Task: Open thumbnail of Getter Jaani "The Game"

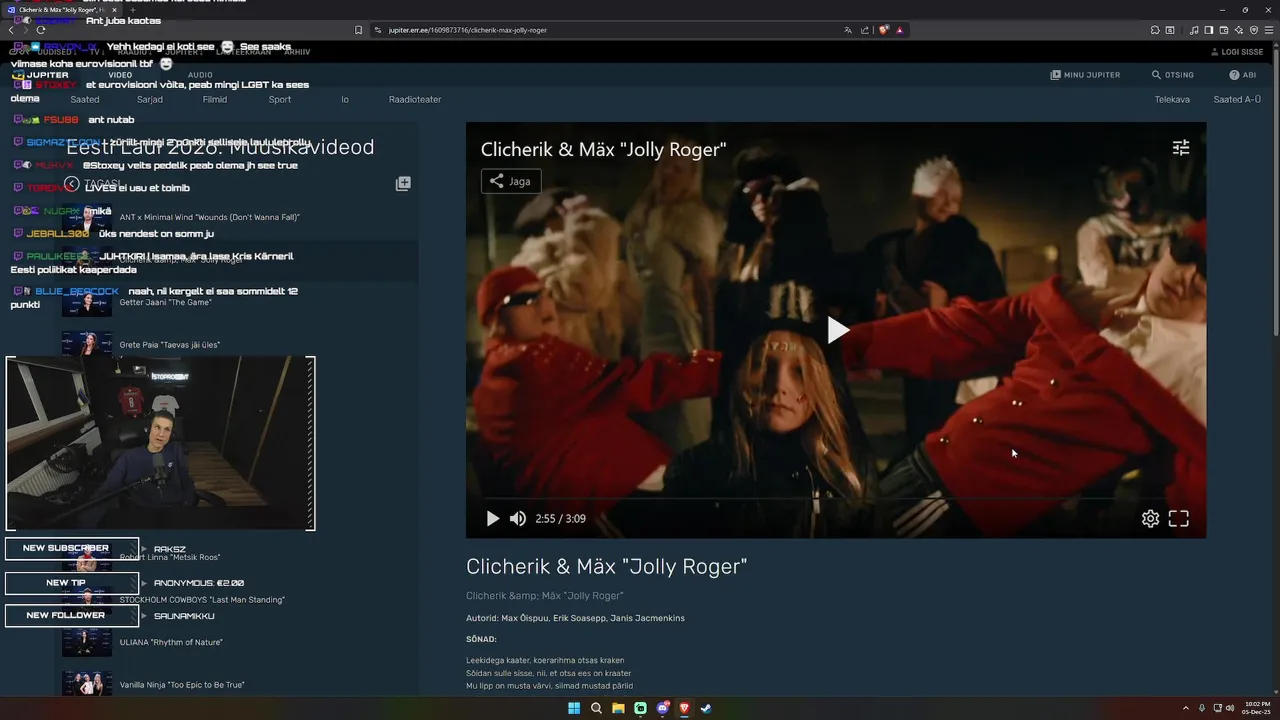Action: click(87, 302)
